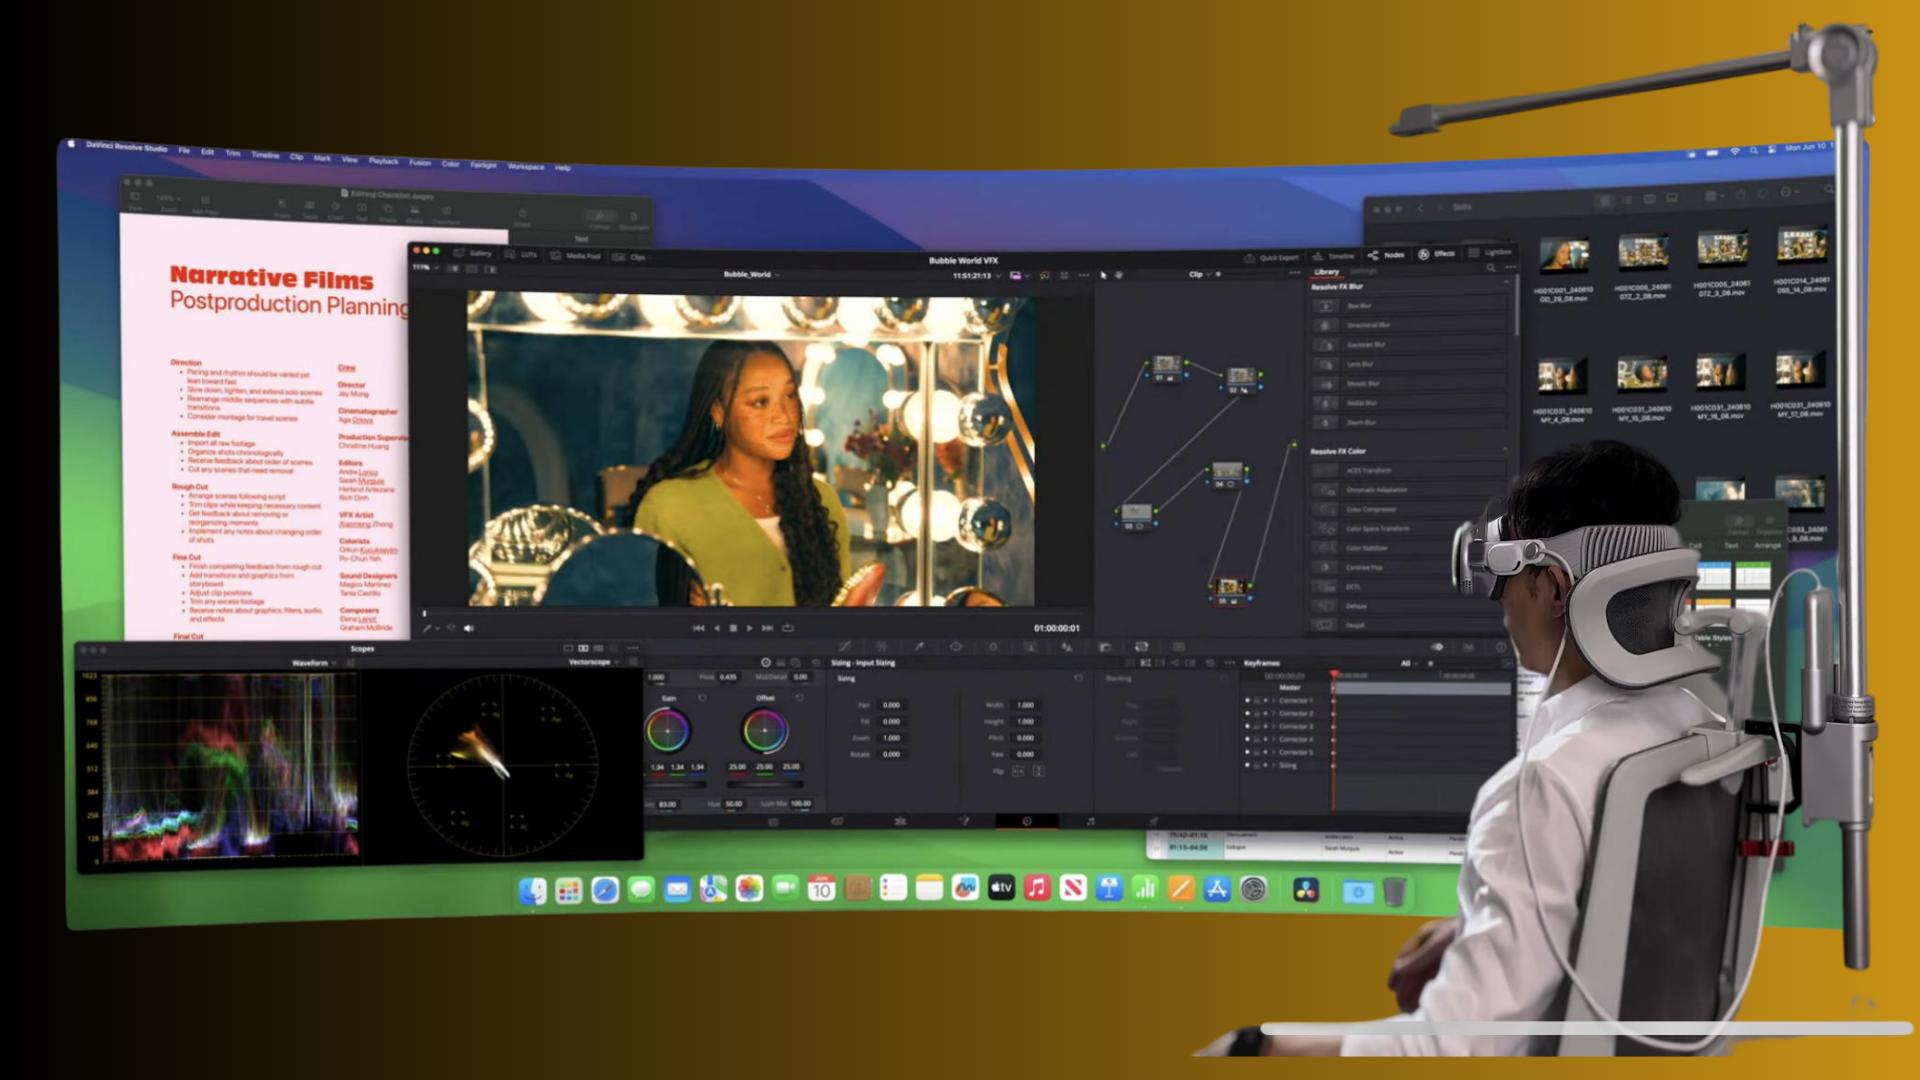The width and height of the screenshot is (1920, 1080).
Task: Toggle the Flip horizontal button in Sizing
Action: (x=1018, y=771)
